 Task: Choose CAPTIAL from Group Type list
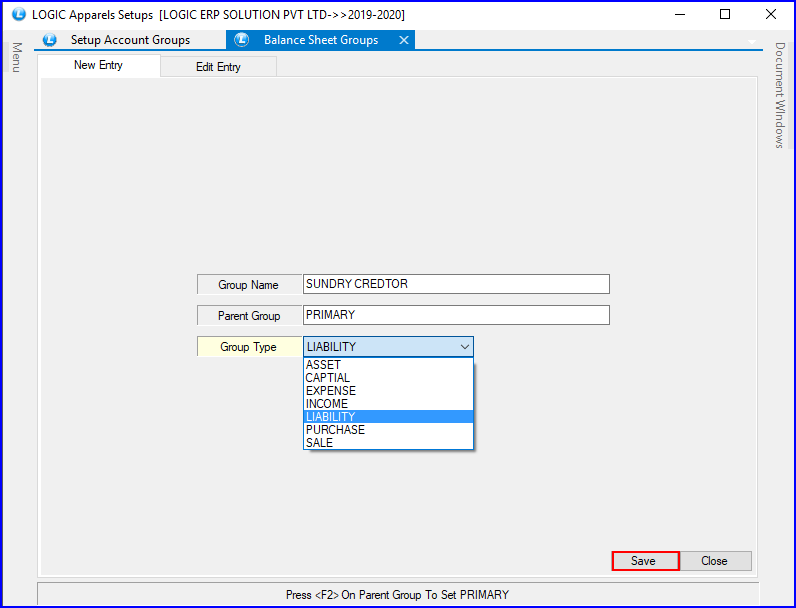pos(388,378)
